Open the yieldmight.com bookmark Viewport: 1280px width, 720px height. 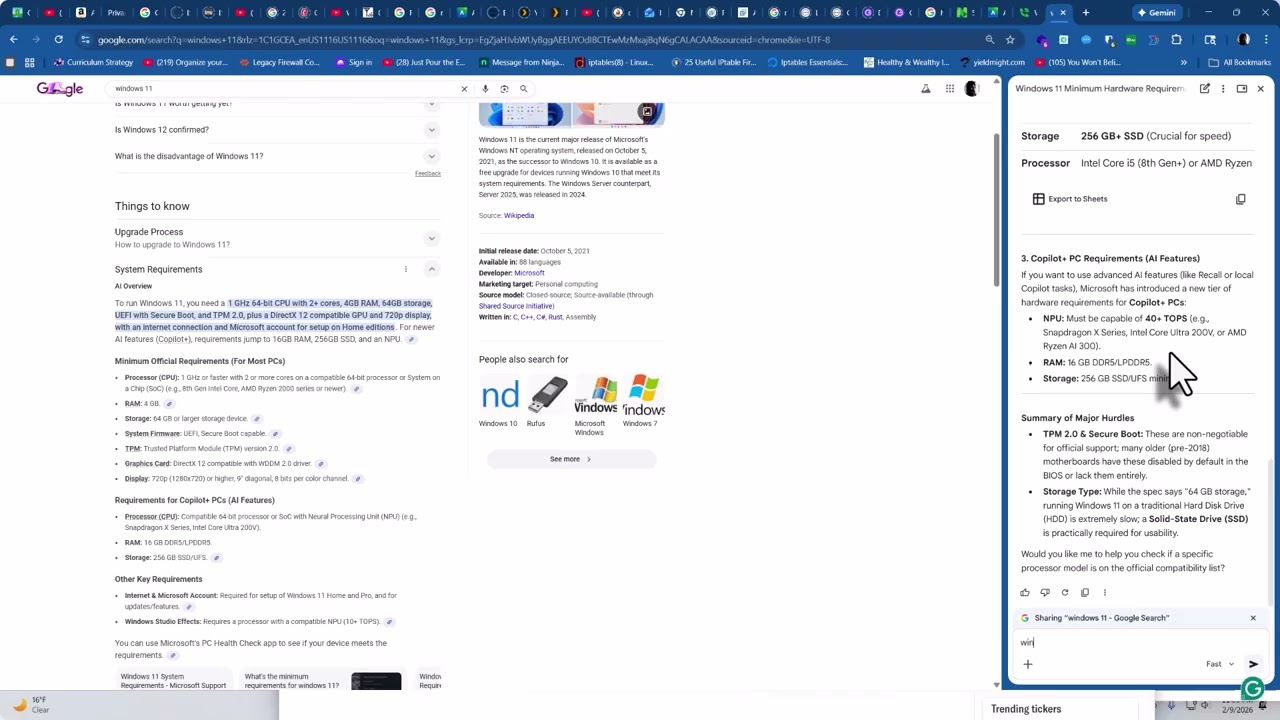click(x=992, y=62)
